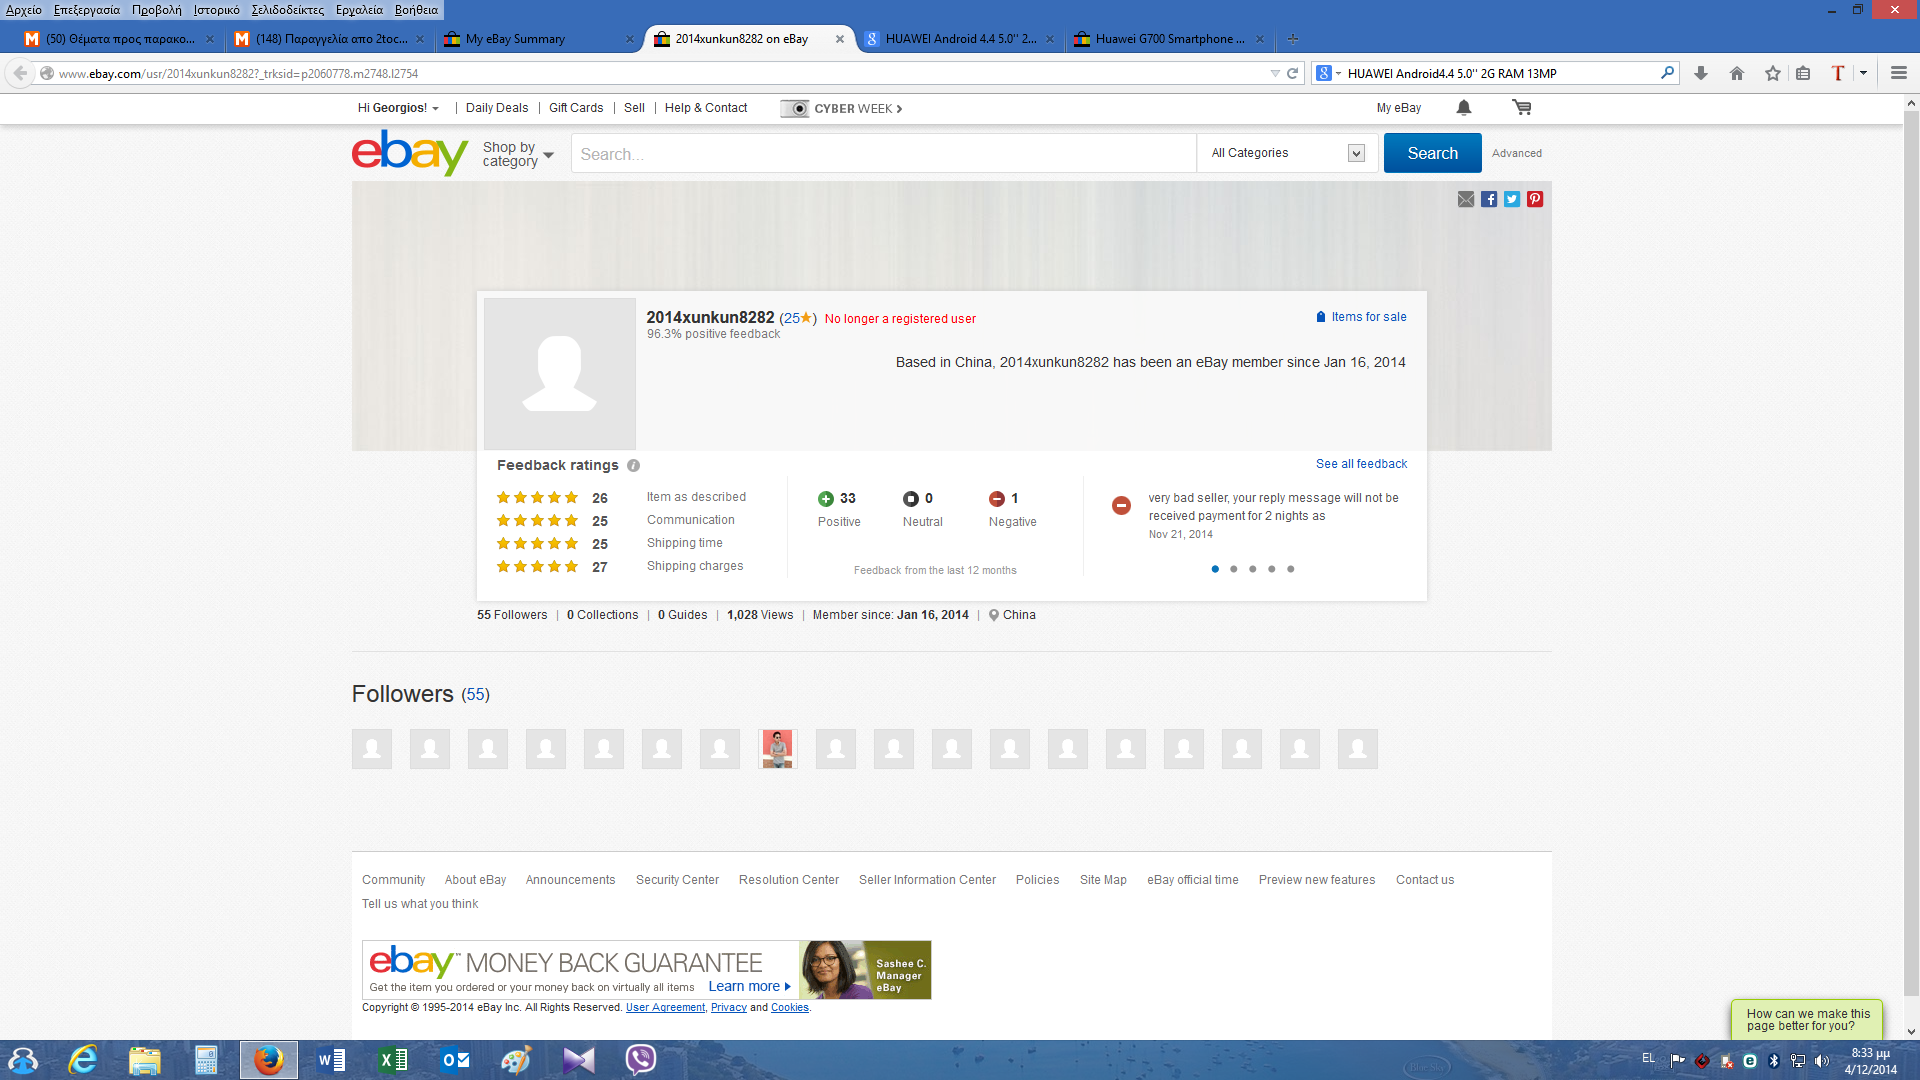Click the blue Search button
Screen dimensions: 1920x1080
[1432, 153]
